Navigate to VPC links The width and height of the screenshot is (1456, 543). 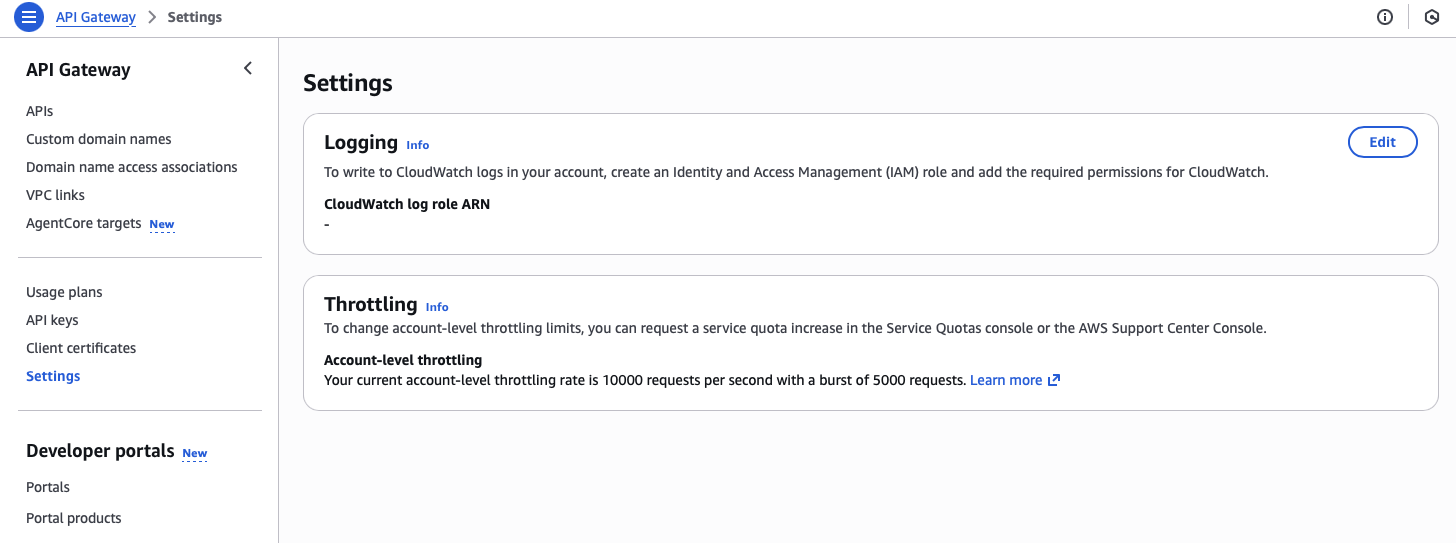pos(55,195)
